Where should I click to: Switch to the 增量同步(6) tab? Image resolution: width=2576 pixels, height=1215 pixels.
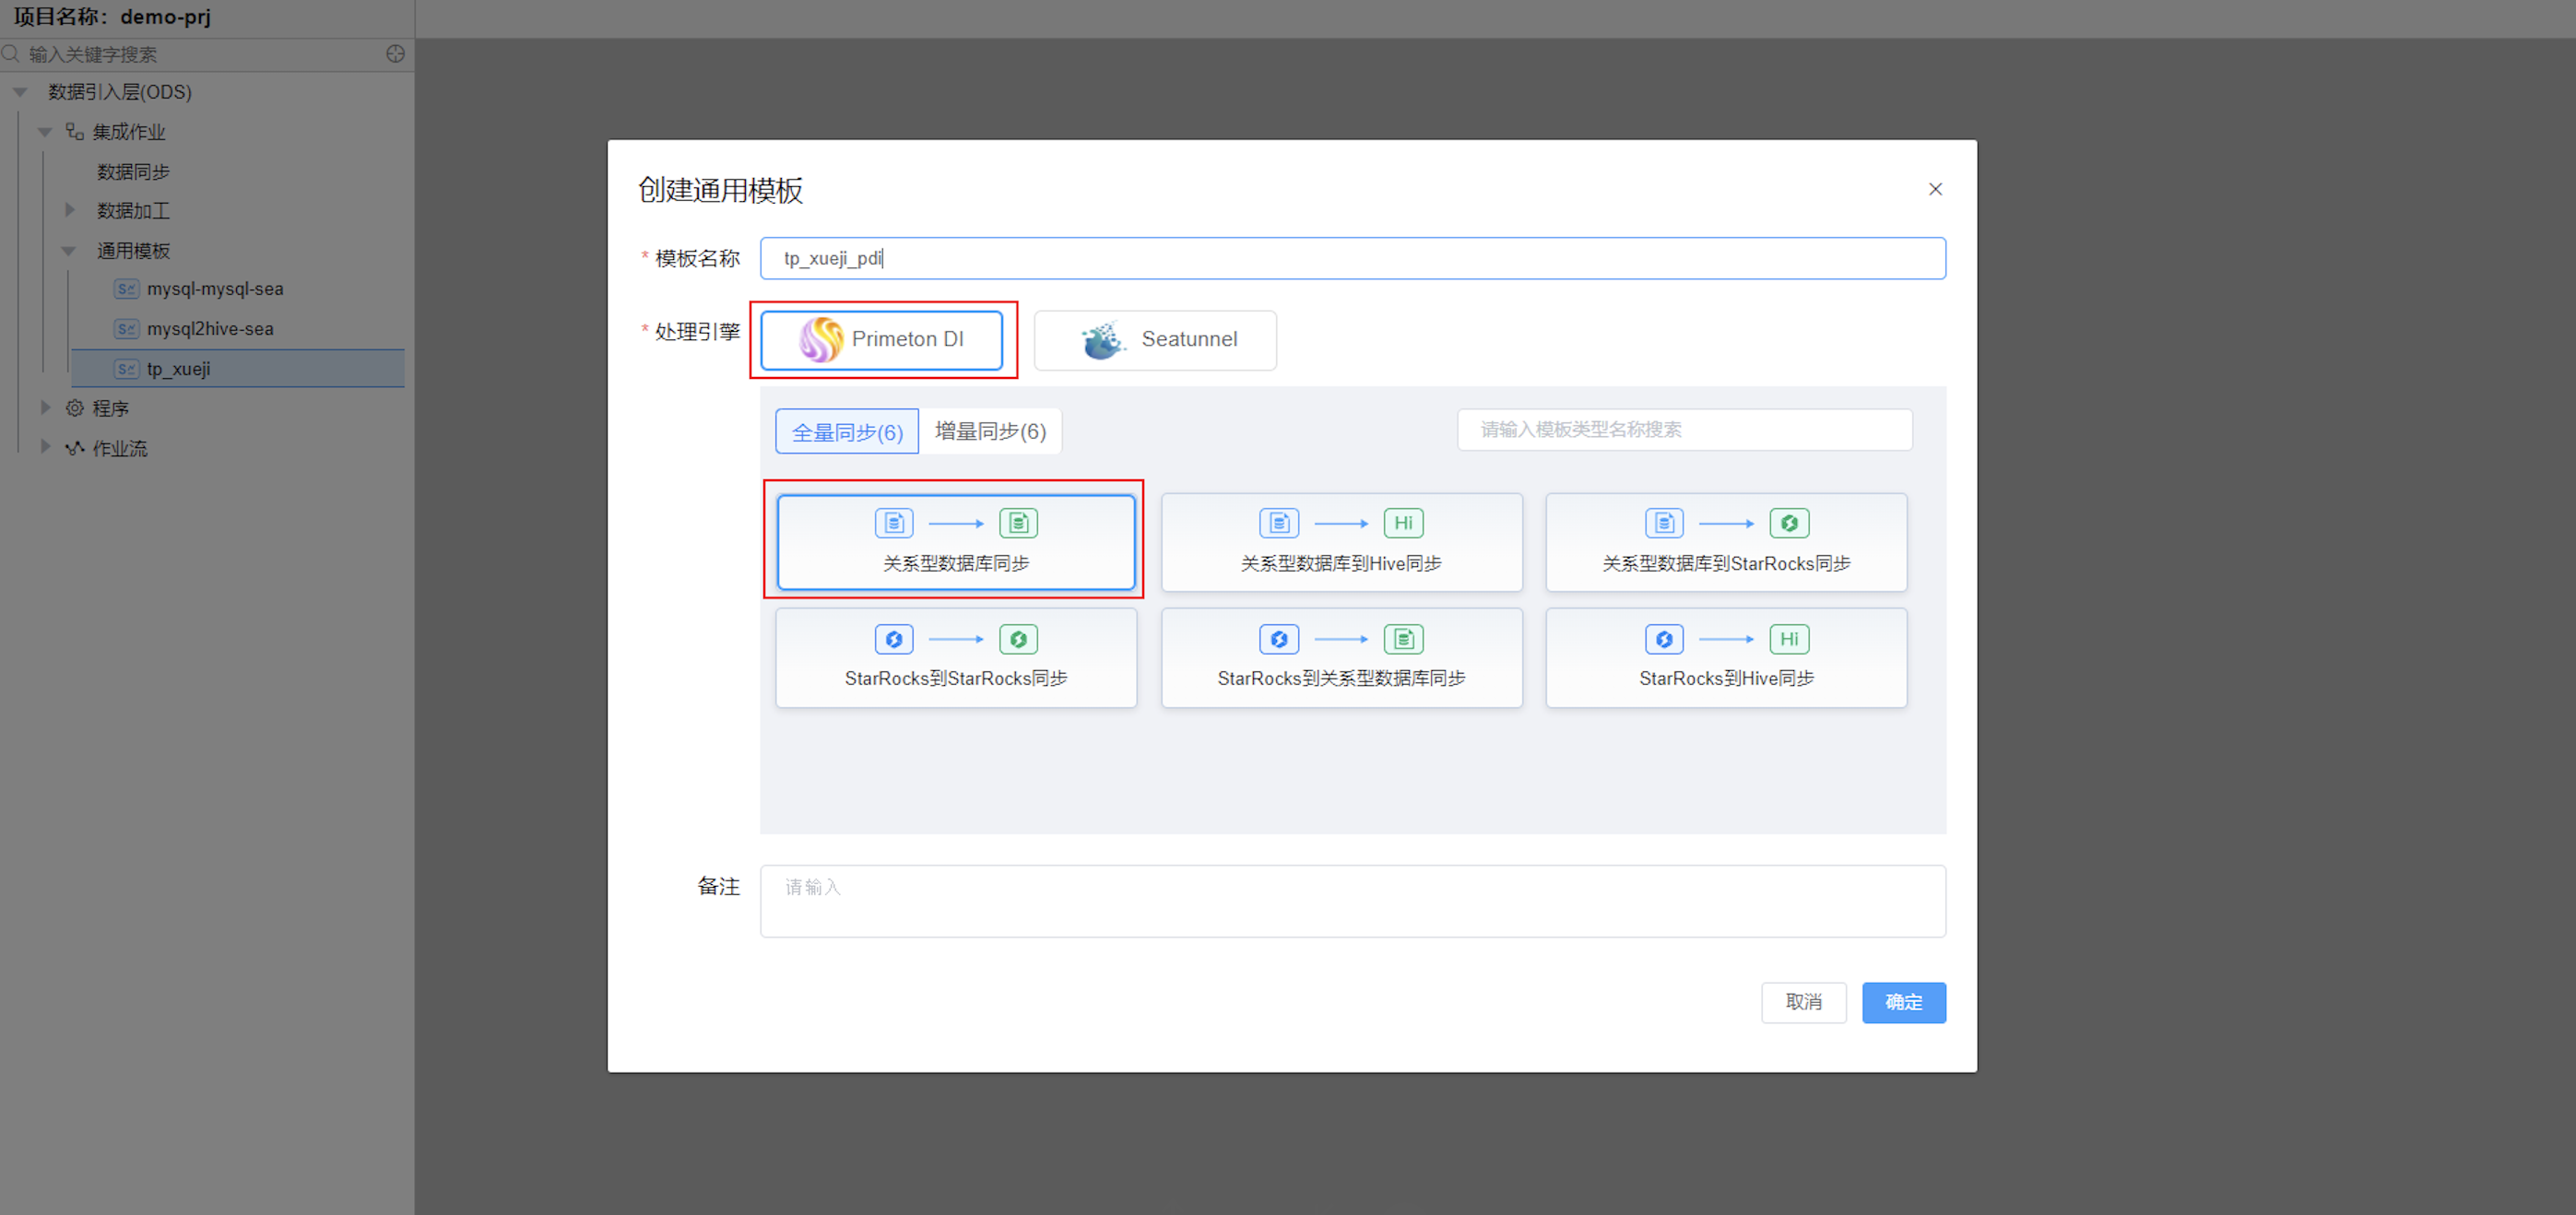989,431
